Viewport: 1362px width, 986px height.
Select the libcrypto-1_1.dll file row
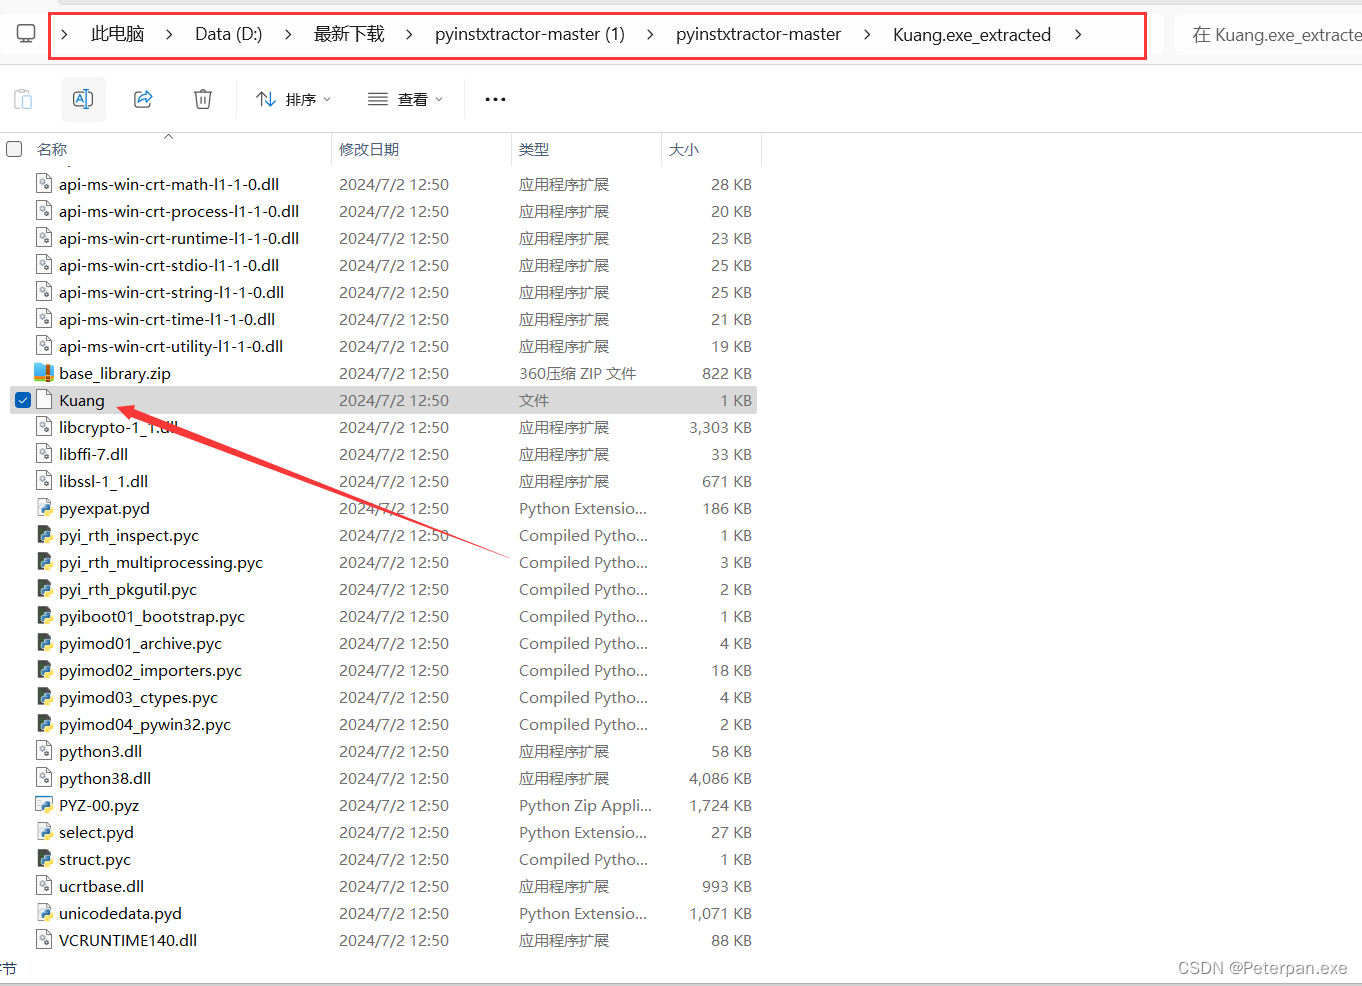pos(383,427)
